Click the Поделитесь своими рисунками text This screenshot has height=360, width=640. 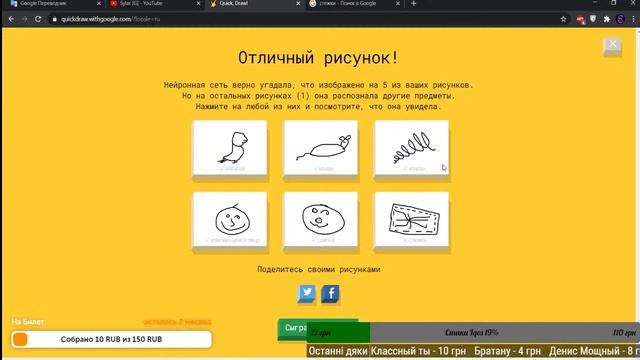click(x=319, y=269)
